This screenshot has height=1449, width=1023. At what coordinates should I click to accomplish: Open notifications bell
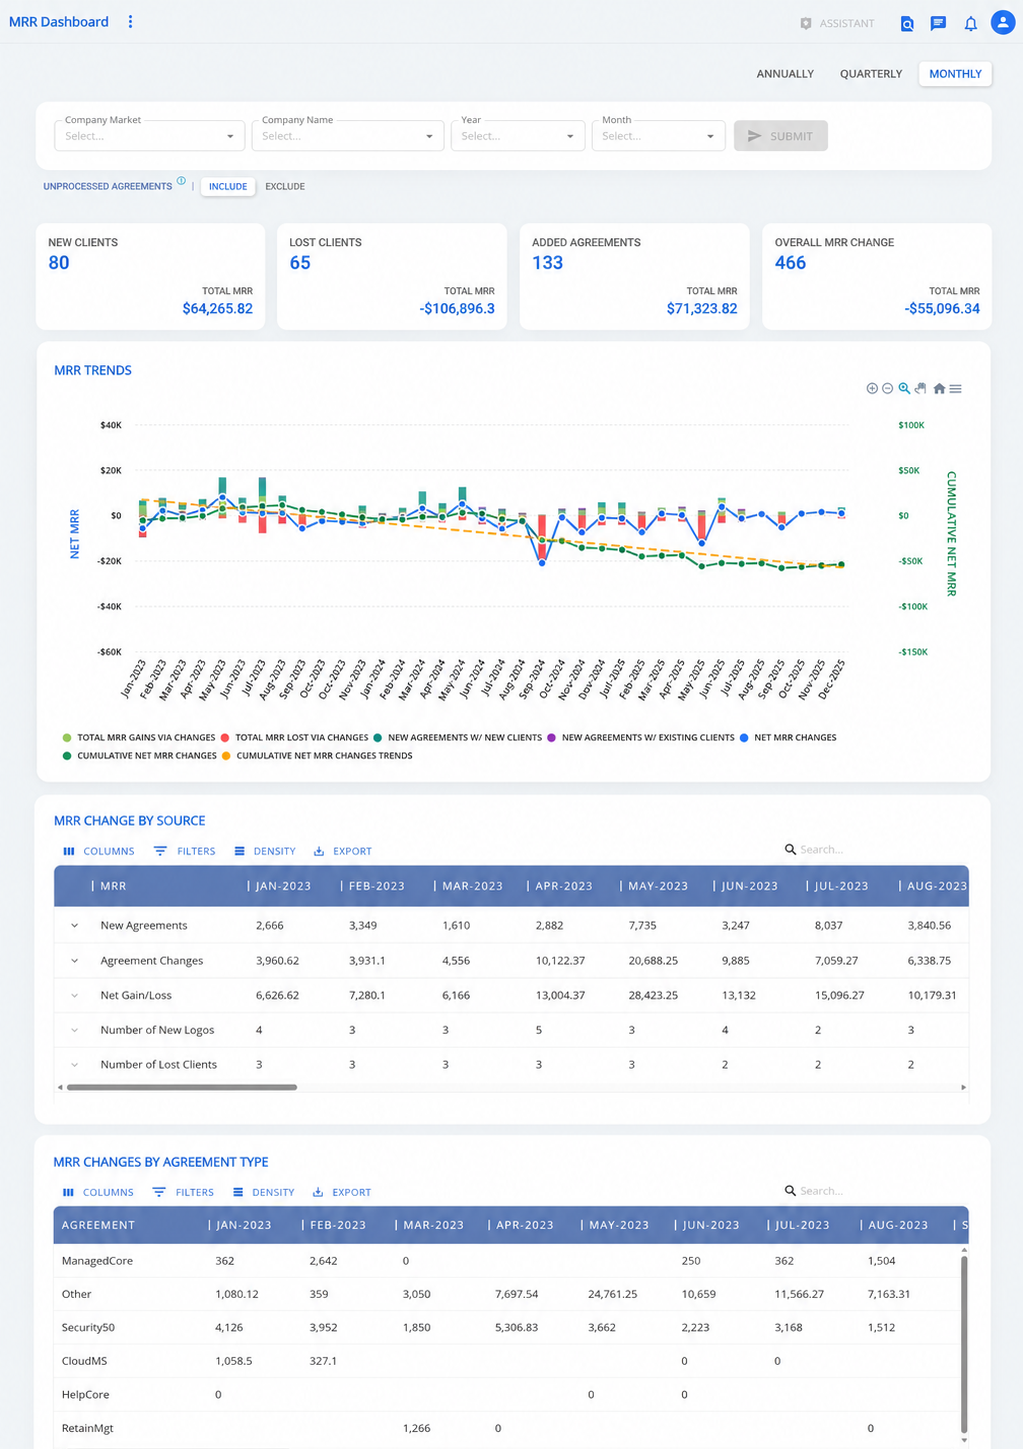click(970, 23)
